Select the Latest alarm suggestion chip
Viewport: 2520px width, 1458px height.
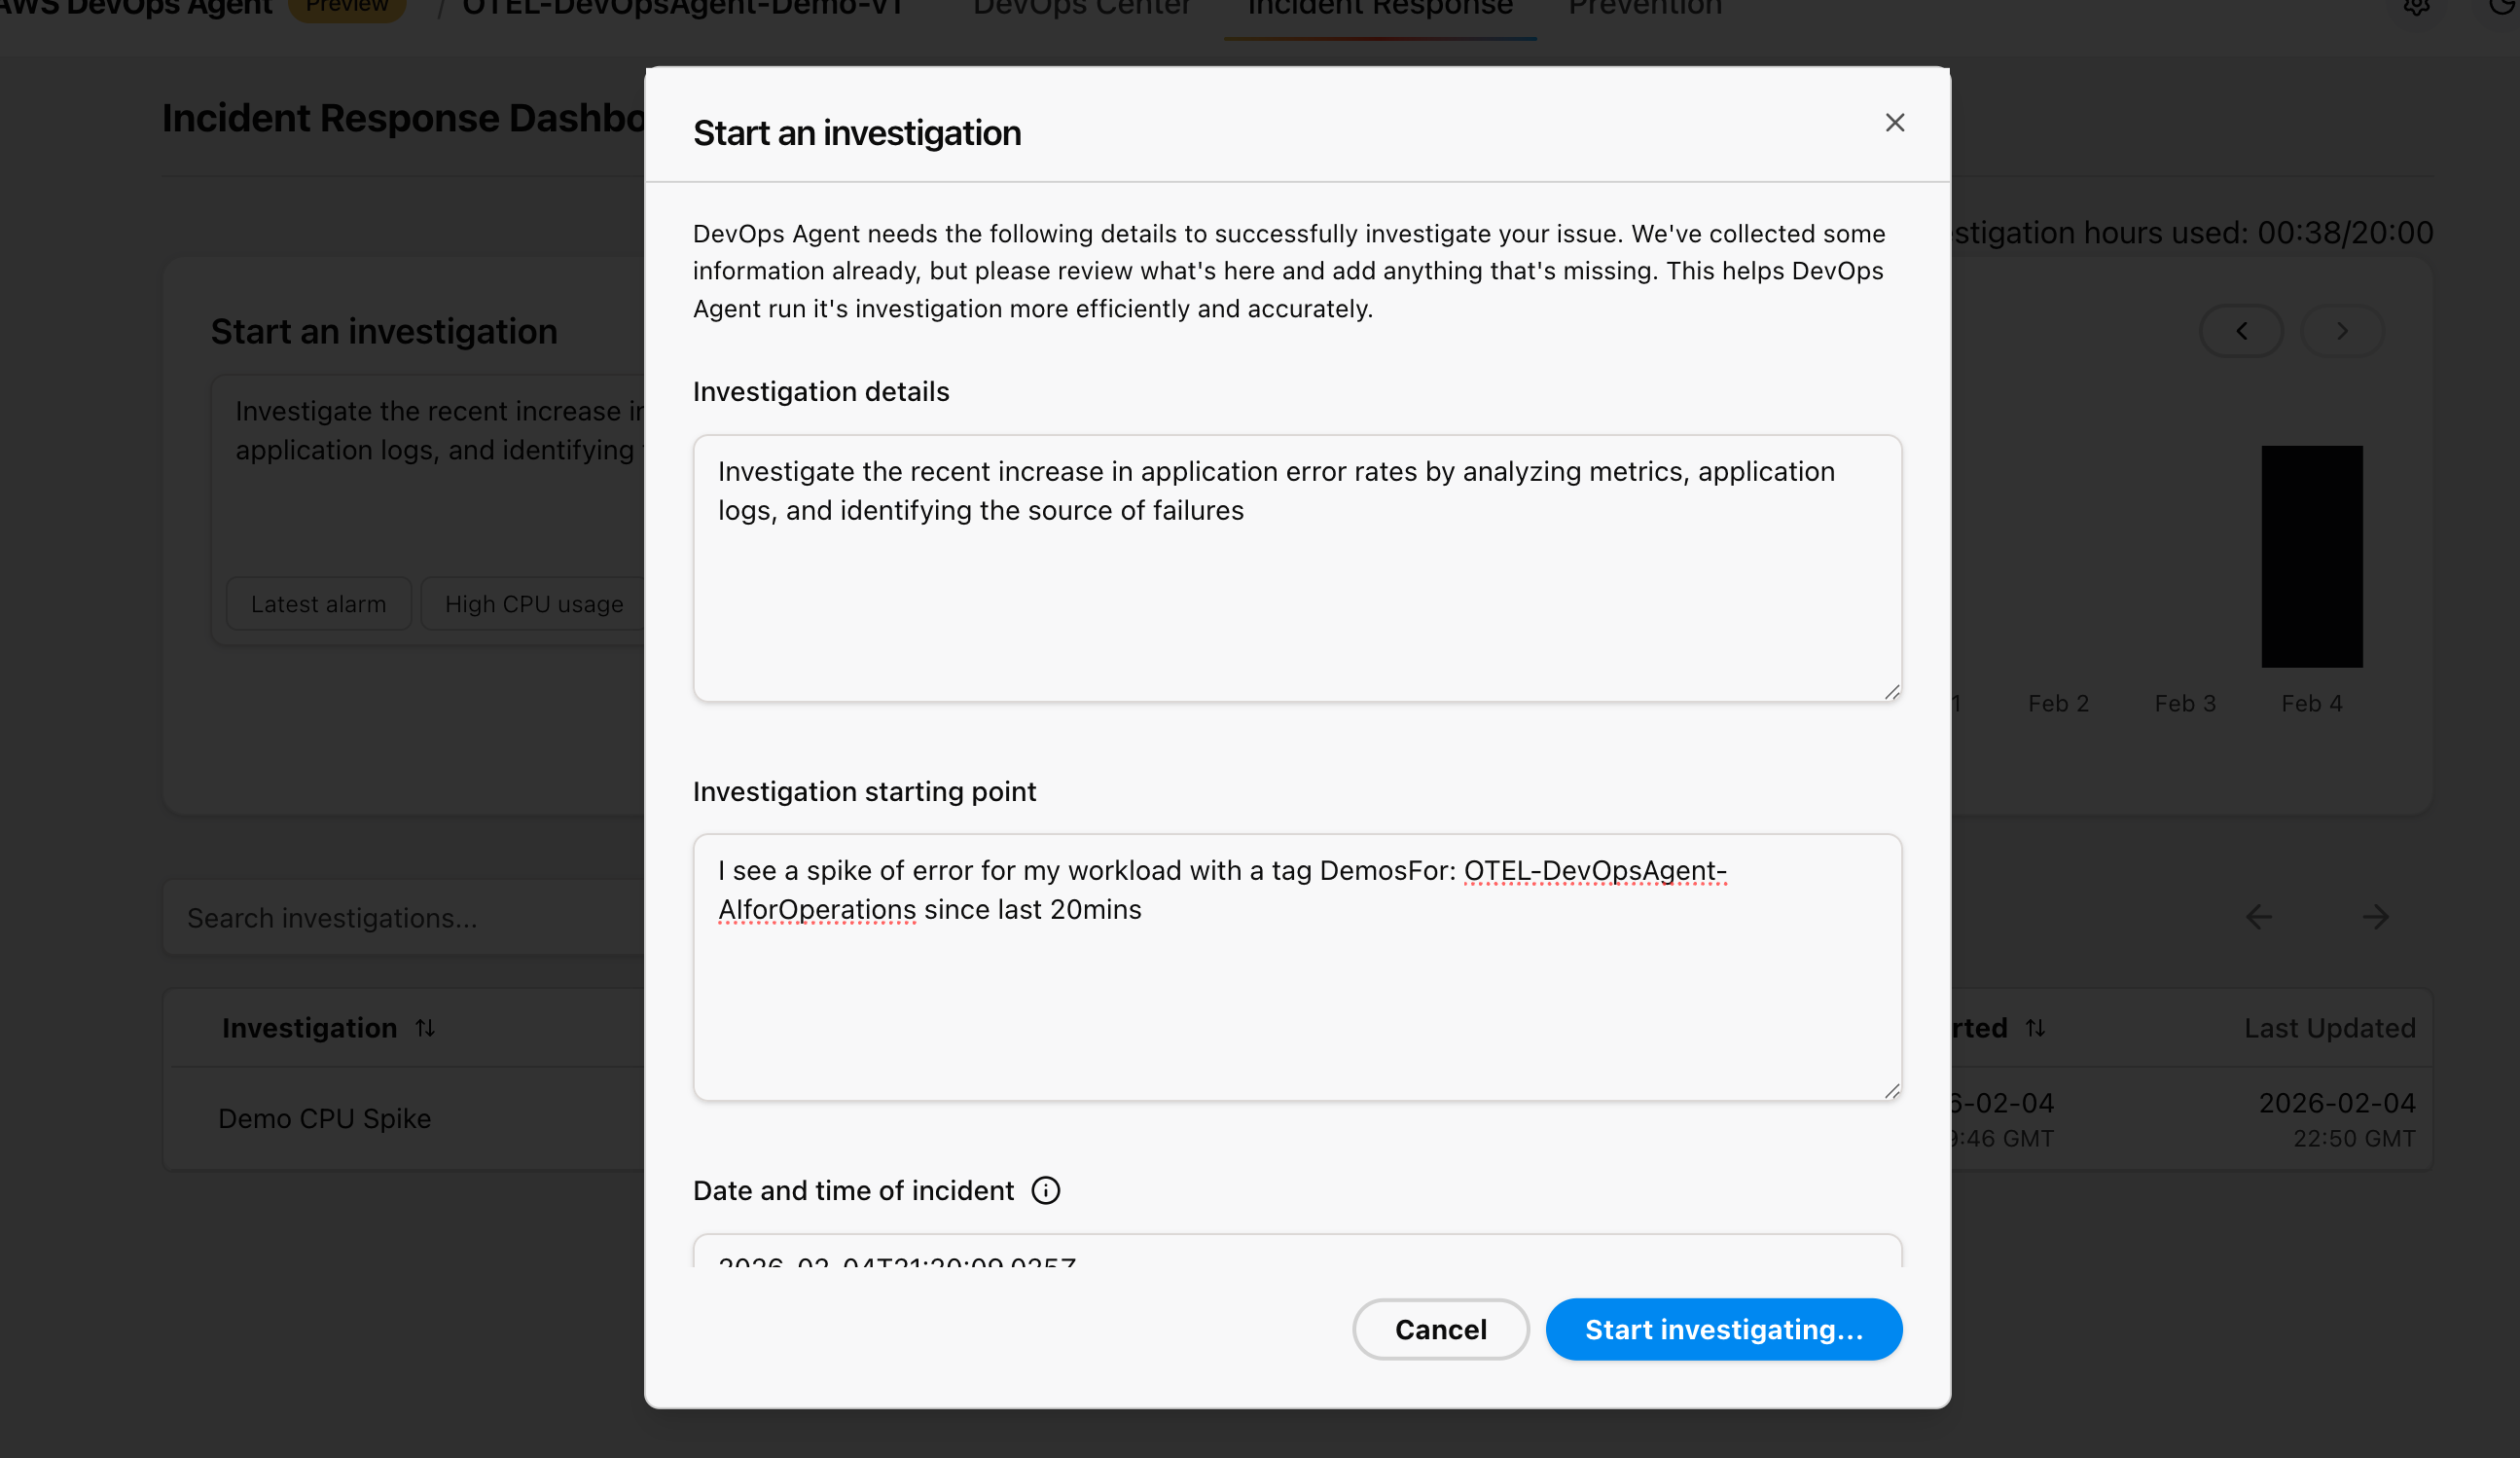pos(318,603)
